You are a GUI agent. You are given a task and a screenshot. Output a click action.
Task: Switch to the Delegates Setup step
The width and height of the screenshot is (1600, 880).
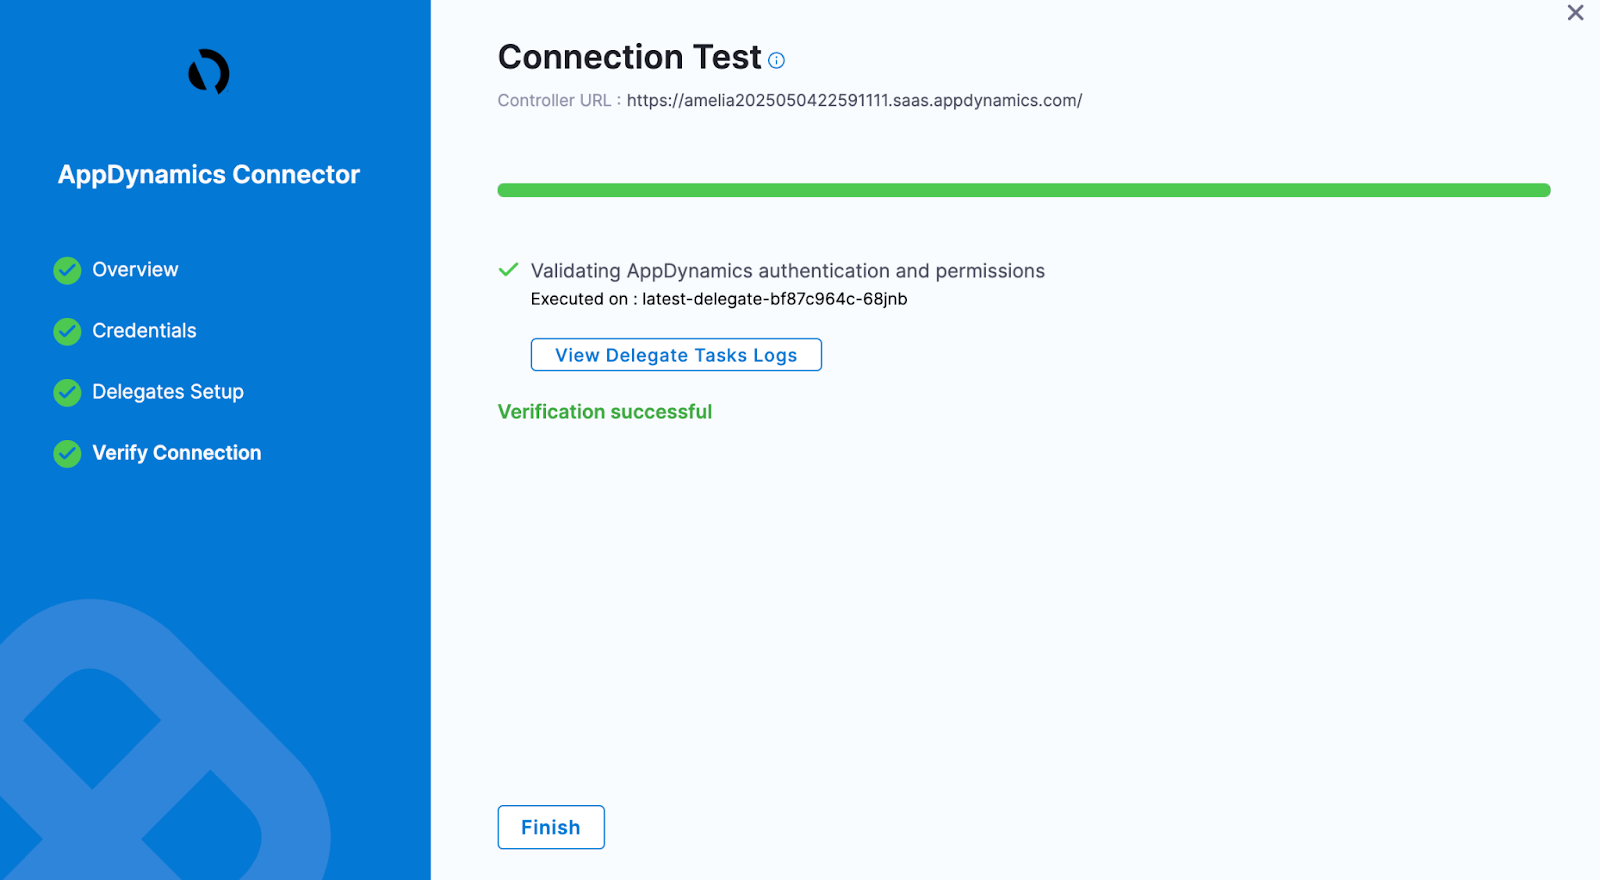tap(168, 392)
